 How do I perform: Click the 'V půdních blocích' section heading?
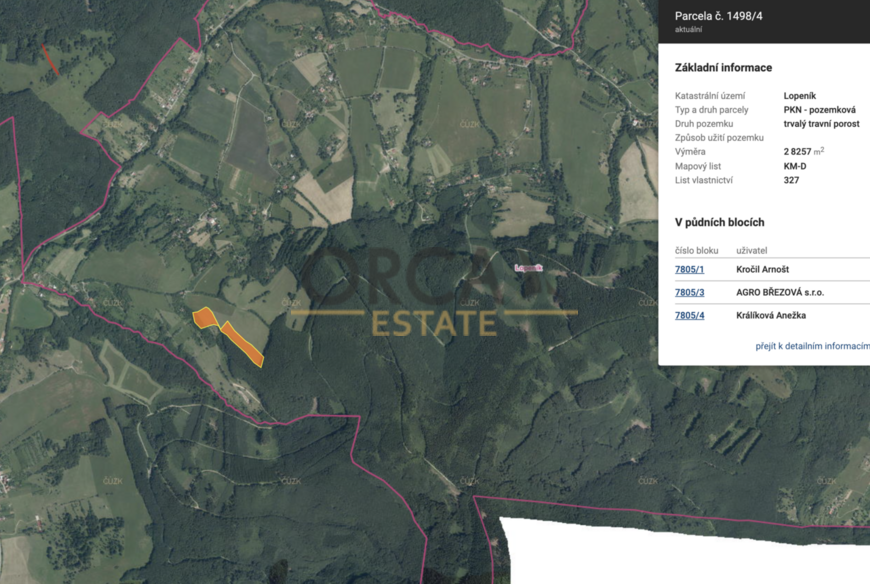click(x=719, y=222)
